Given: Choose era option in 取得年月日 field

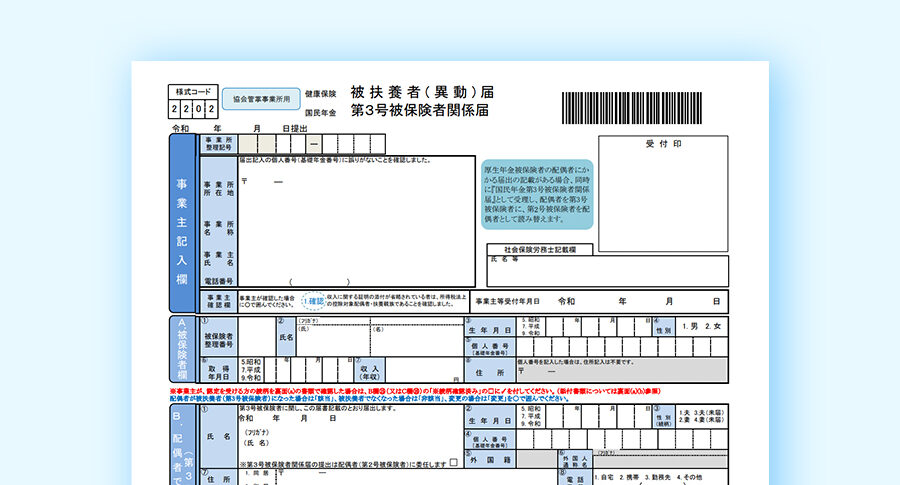Looking at the screenshot, I should click(251, 369).
